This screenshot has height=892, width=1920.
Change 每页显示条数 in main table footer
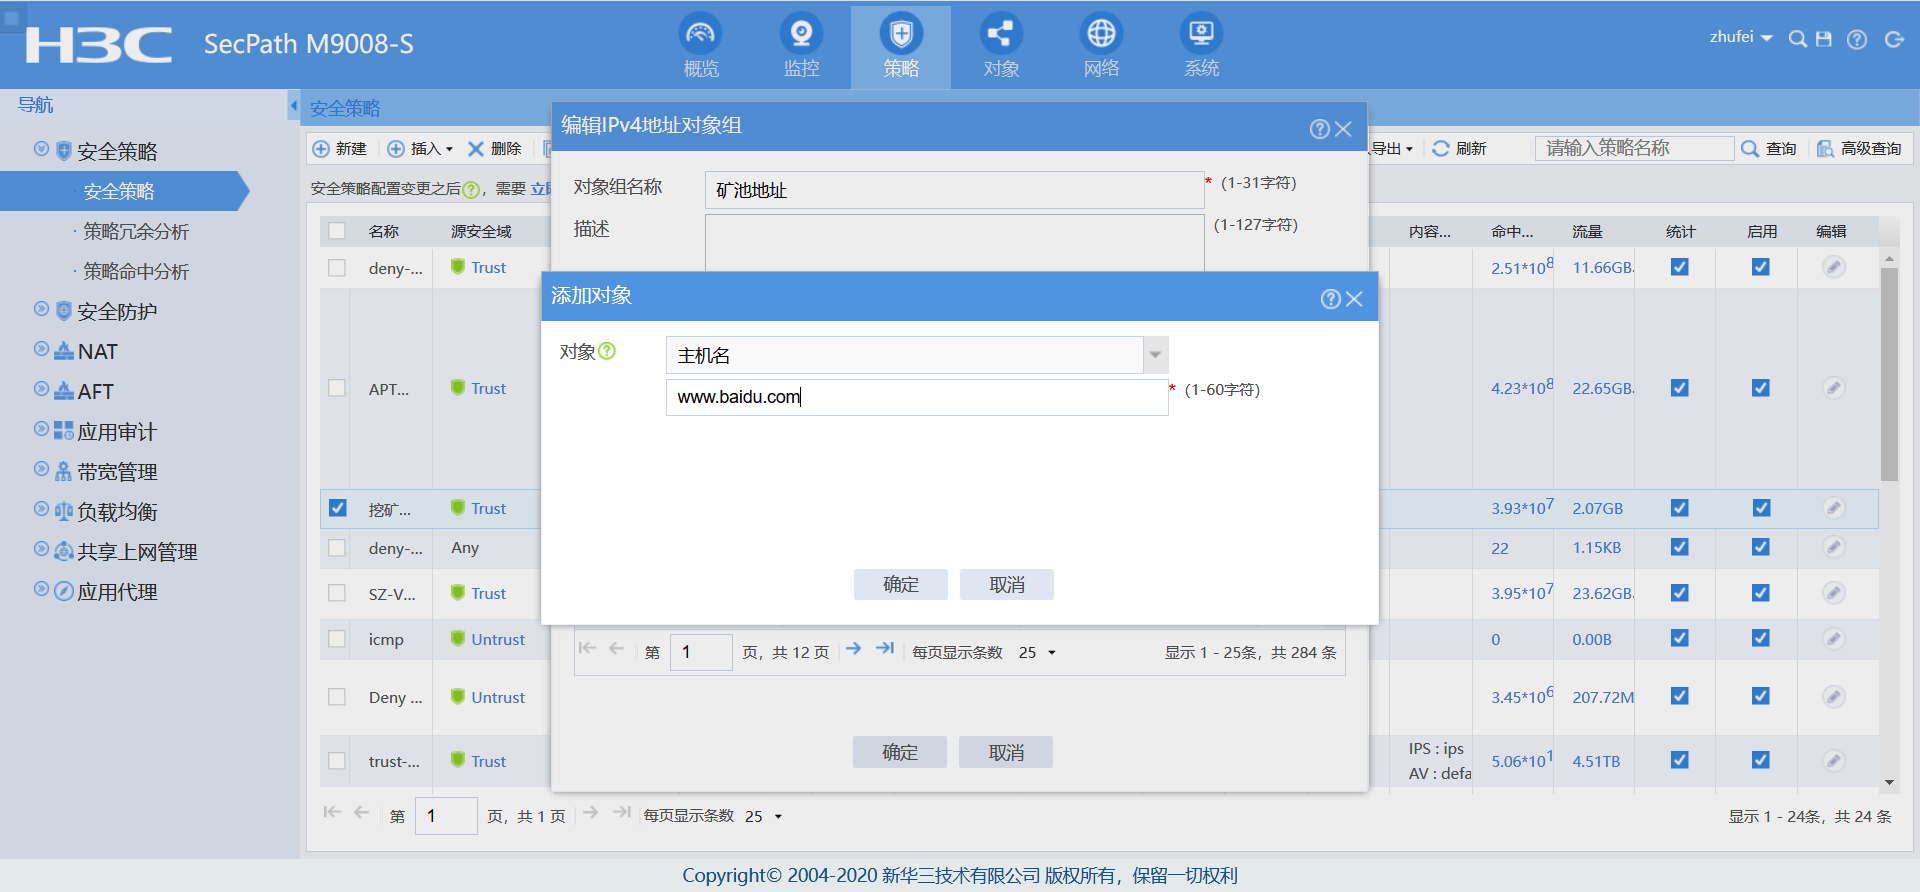pyautogui.click(x=763, y=816)
